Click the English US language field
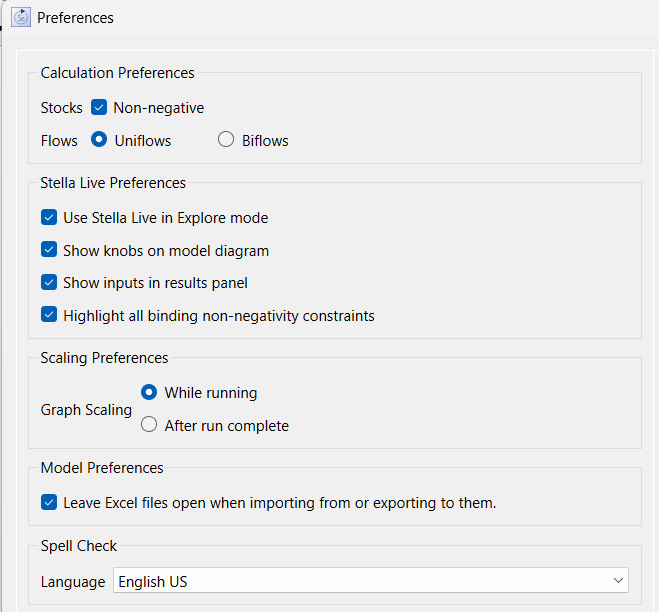659x612 pixels. point(371,580)
